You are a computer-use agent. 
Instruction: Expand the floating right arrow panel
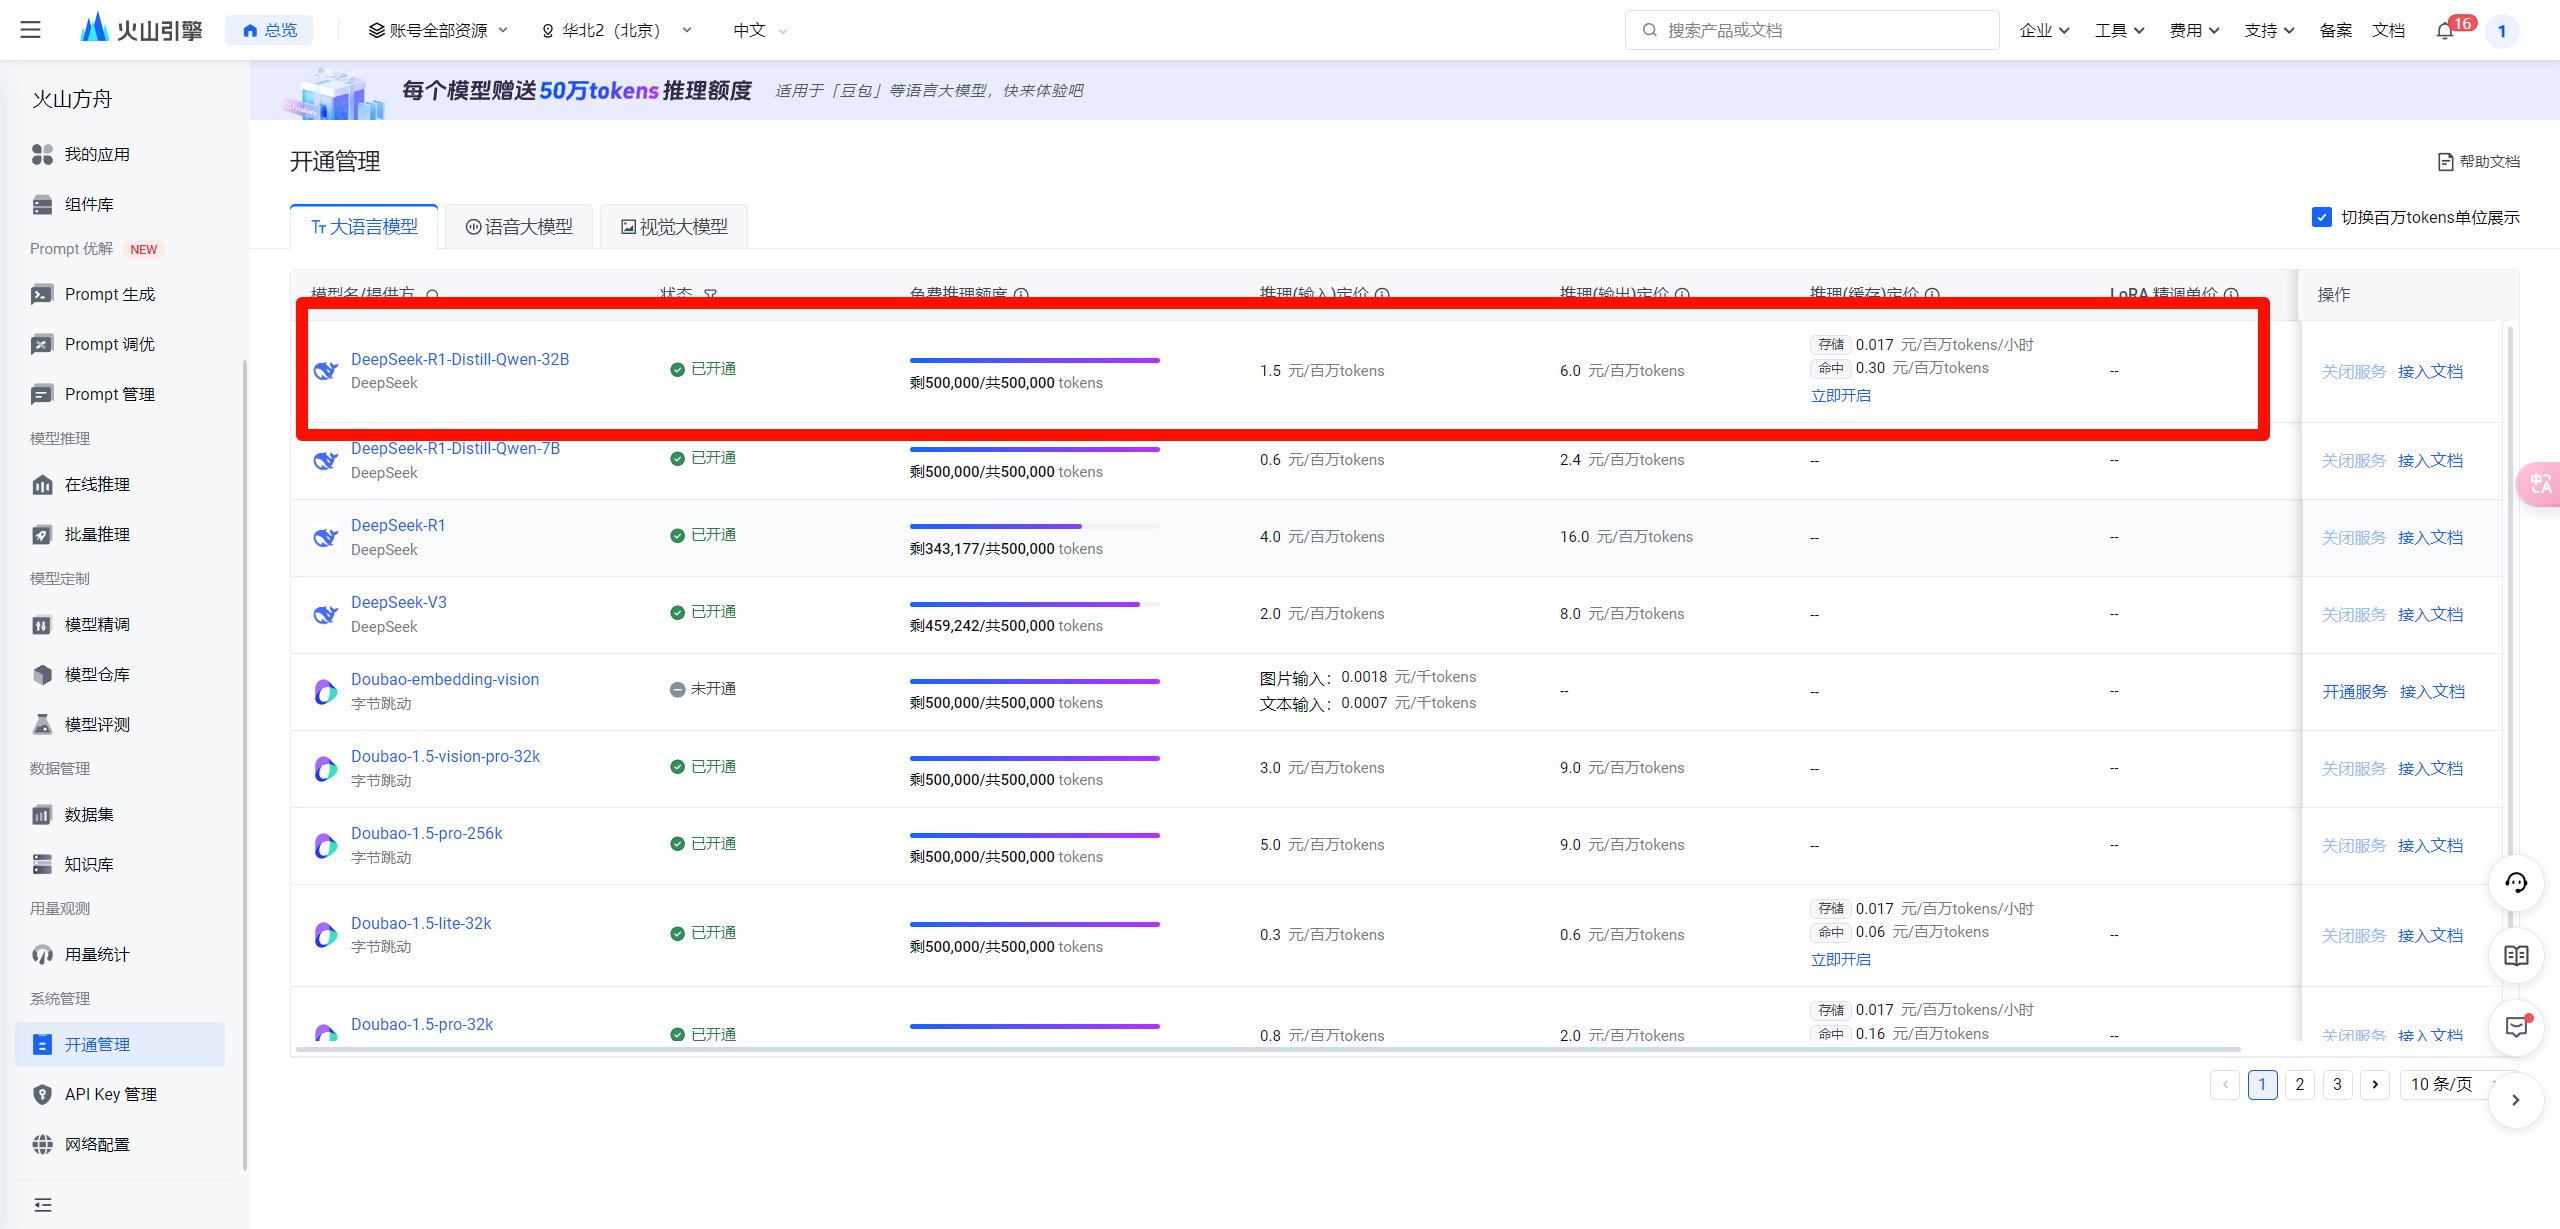click(x=2516, y=1100)
